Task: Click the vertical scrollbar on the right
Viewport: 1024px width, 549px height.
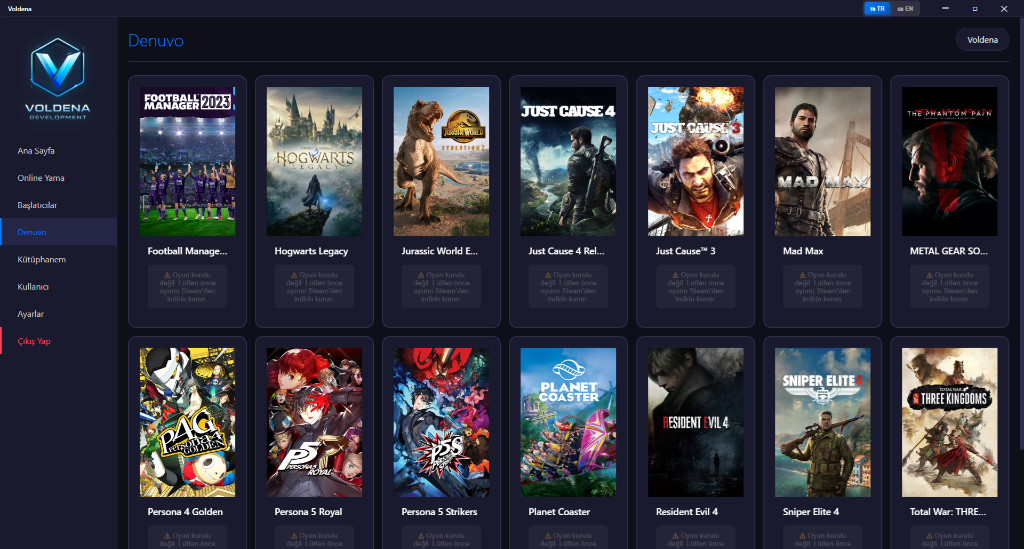Action: 1021,233
